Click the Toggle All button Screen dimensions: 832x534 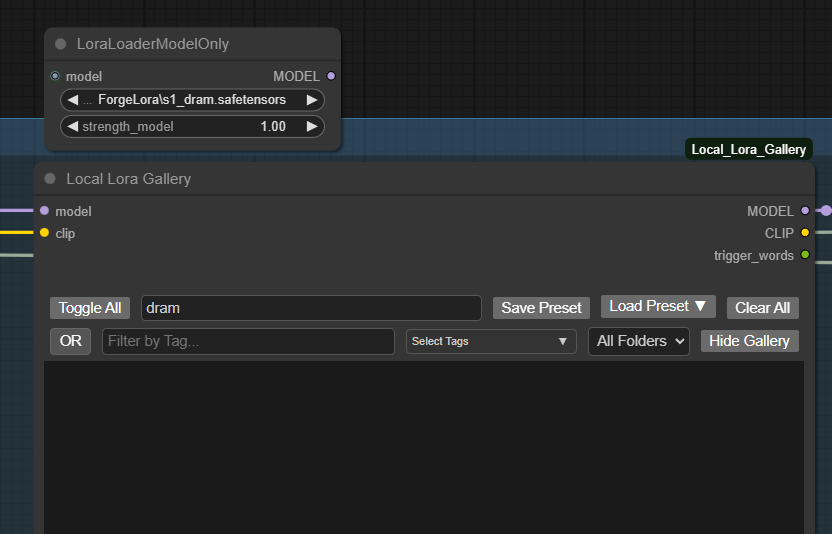pyautogui.click(x=90, y=308)
